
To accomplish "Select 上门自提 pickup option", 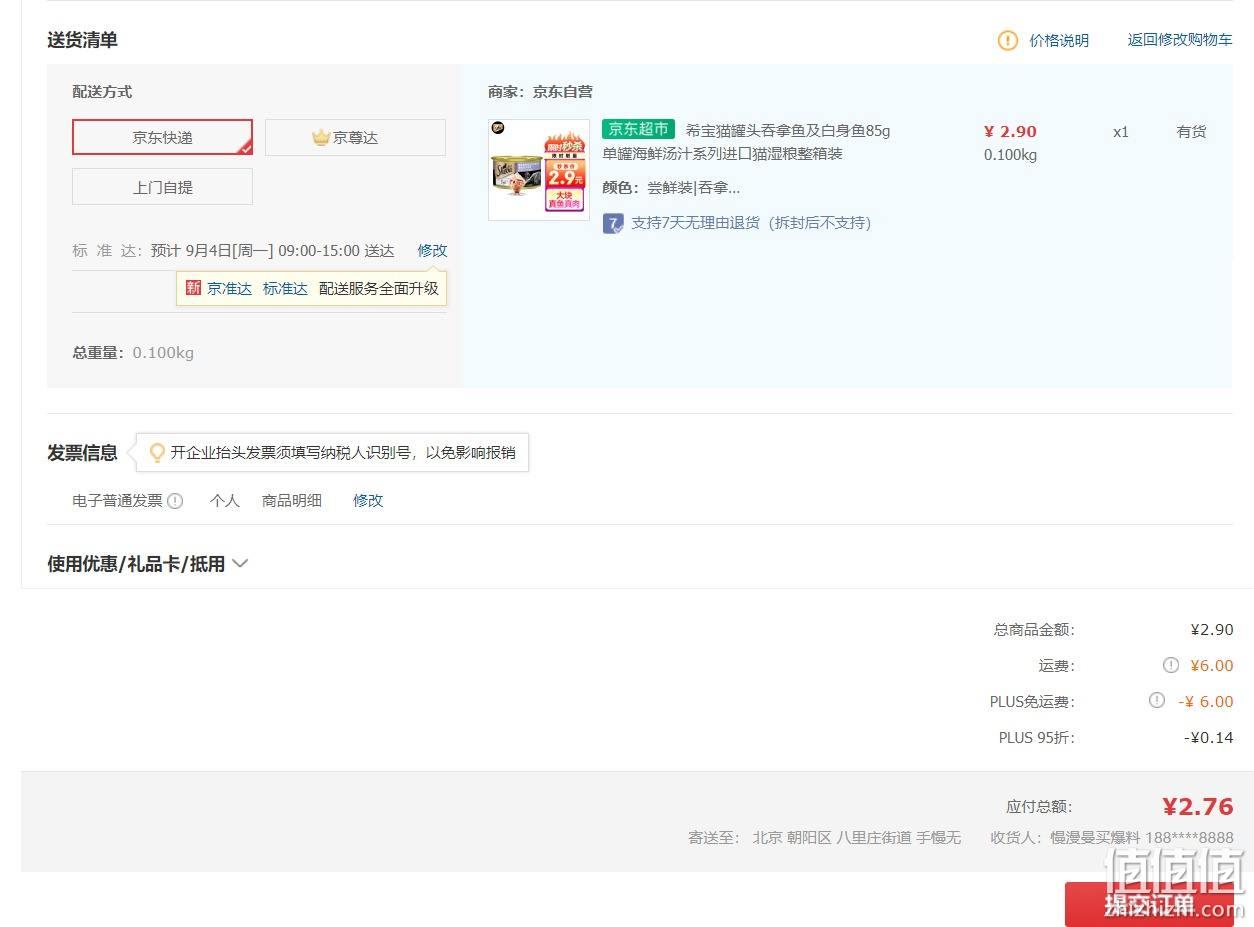I will 162,187.
